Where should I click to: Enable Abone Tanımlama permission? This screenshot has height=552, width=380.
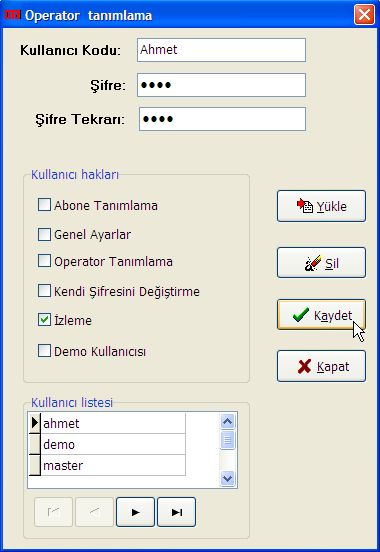pyautogui.click(x=44, y=205)
